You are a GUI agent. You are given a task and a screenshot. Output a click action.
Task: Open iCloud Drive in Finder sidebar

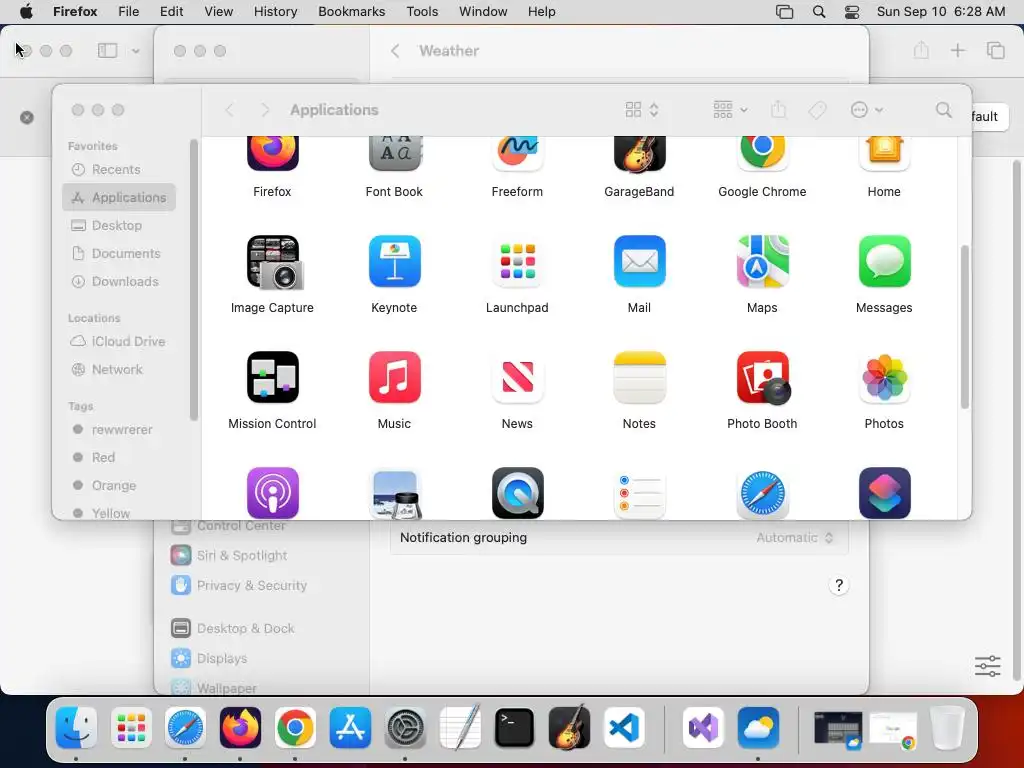point(120,342)
